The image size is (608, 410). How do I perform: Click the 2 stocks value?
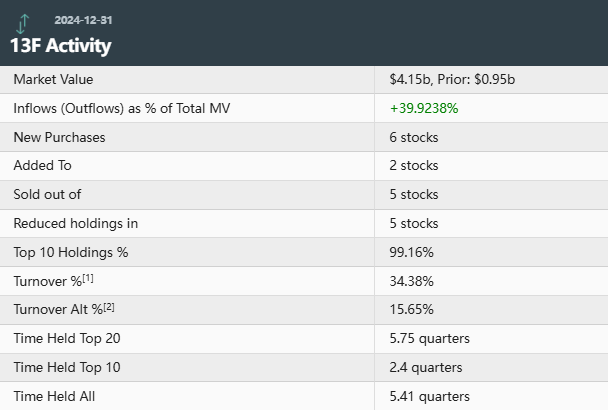(414, 166)
